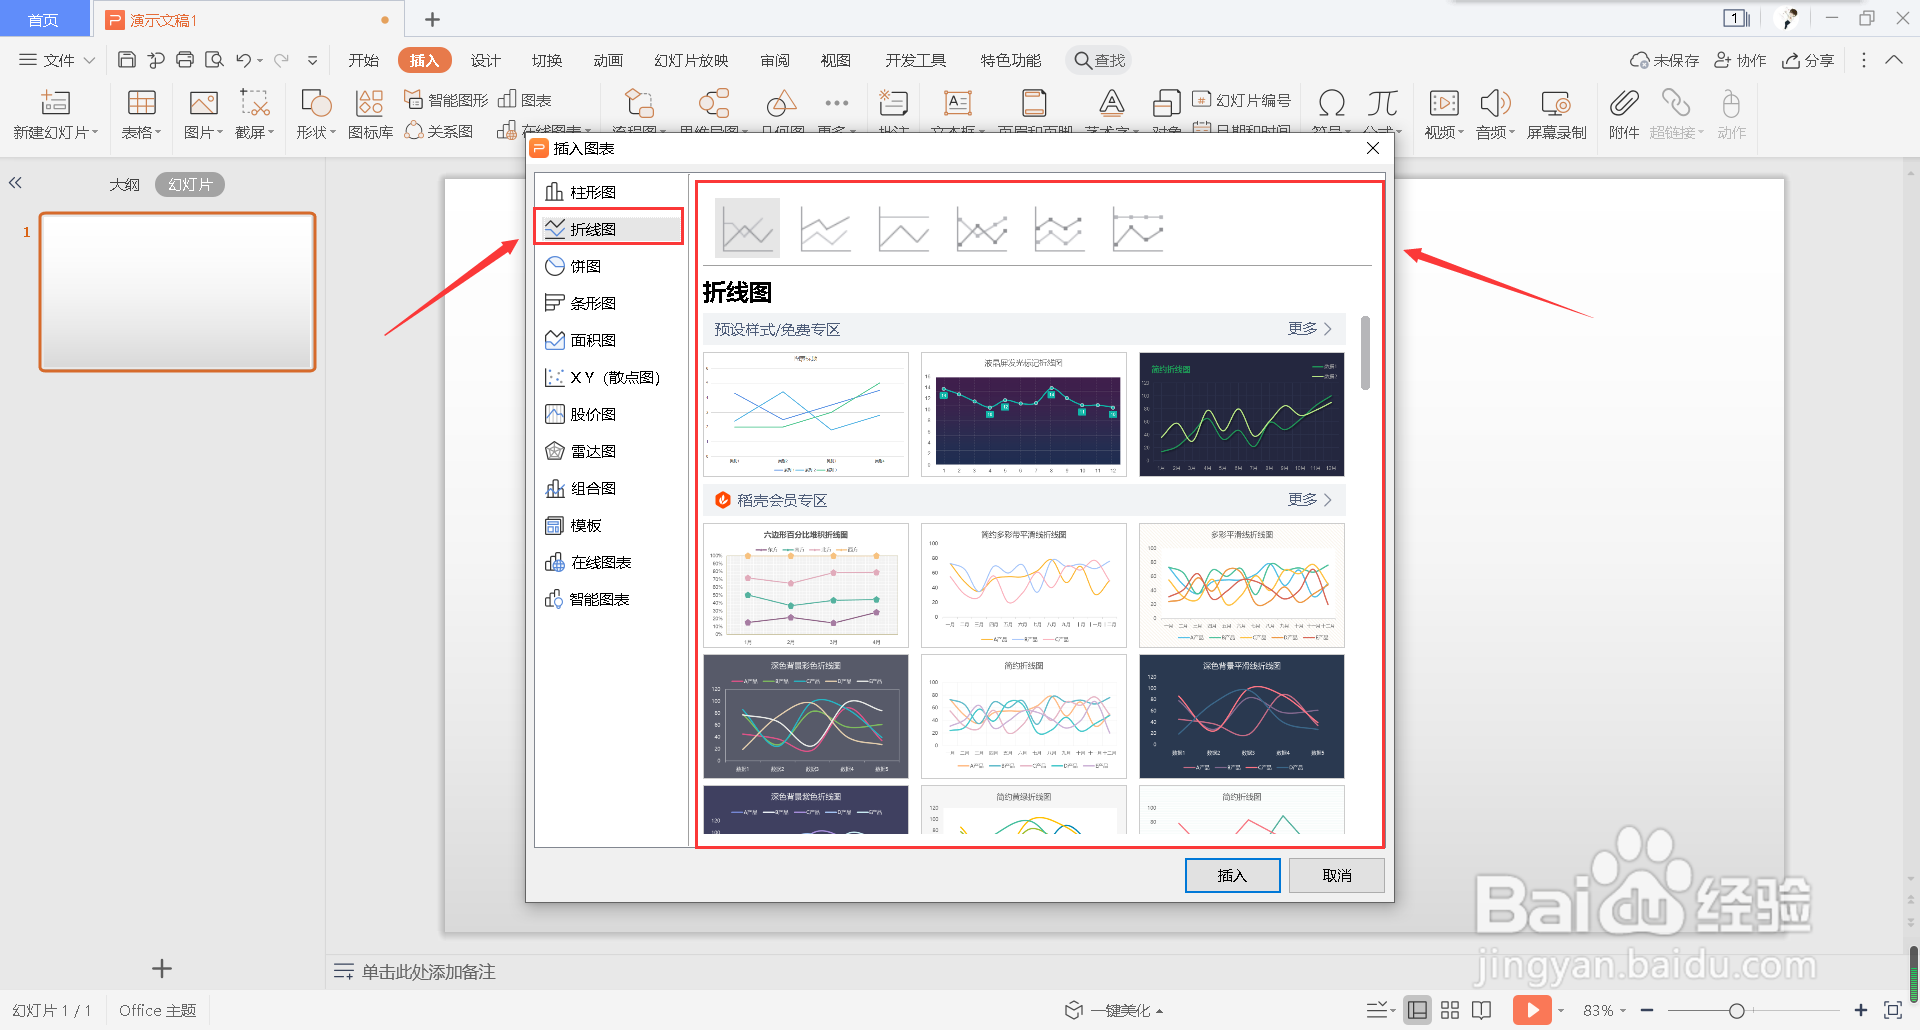Viewport: 1920px width, 1030px height.
Task: Switch to normal view in status bar
Action: point(1417,1010)
